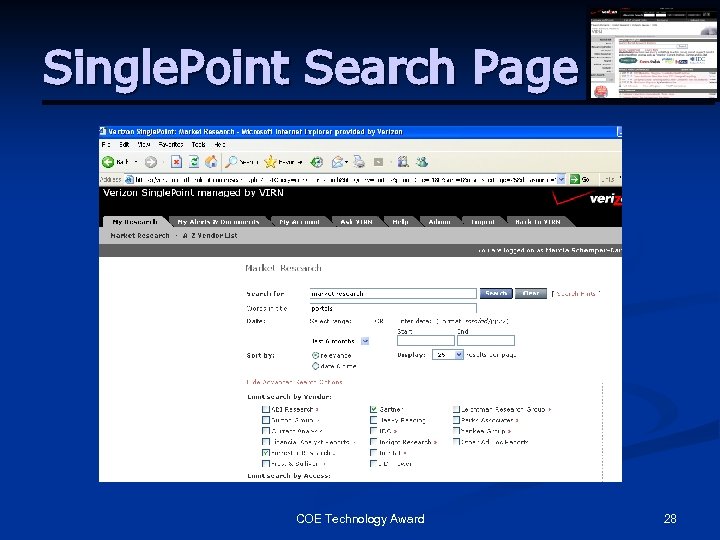Switch to My Research tab
720x540 pixels.
[x=135, y=222]
